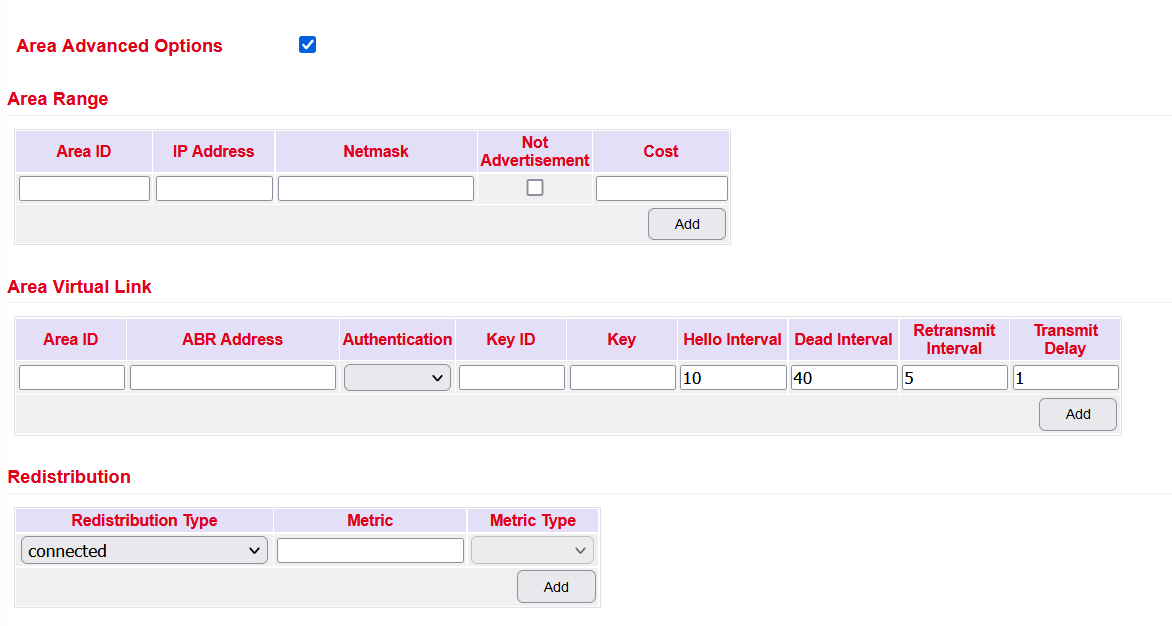This screenshot has width=1172, height=626.
Task: Click the Transmit Delay field containing 1
Action: coord(1065,377)
